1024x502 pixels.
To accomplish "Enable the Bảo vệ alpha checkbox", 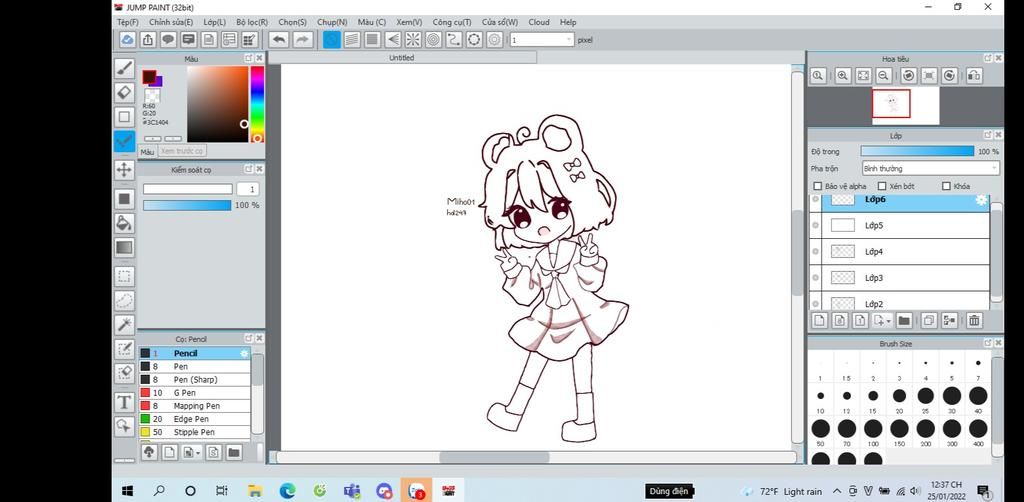I will [x=818, y=186].
